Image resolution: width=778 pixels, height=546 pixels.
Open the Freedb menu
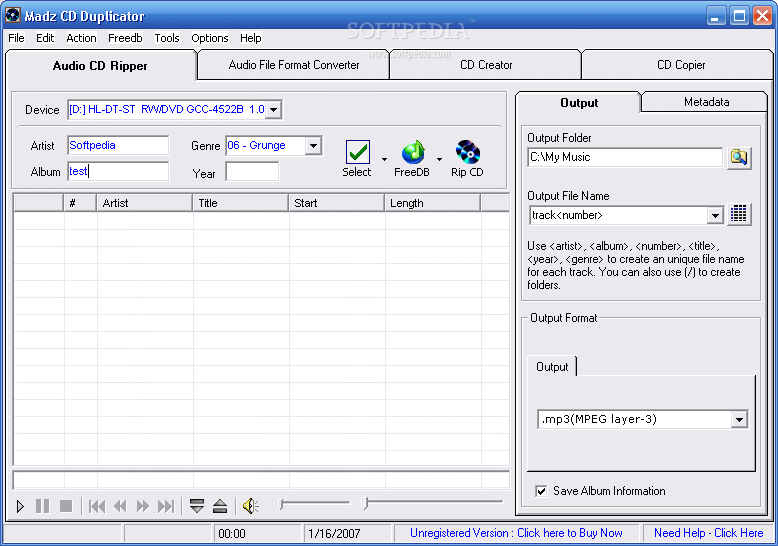(x=125, y=38)
